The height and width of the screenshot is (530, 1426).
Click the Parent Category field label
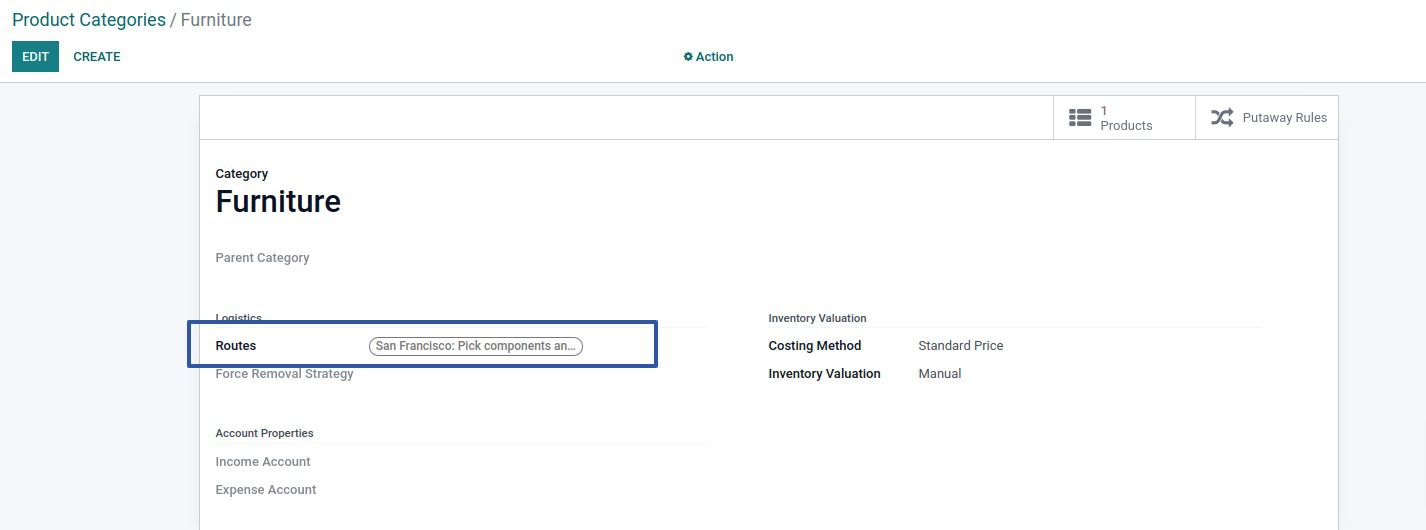pos(262,258)
